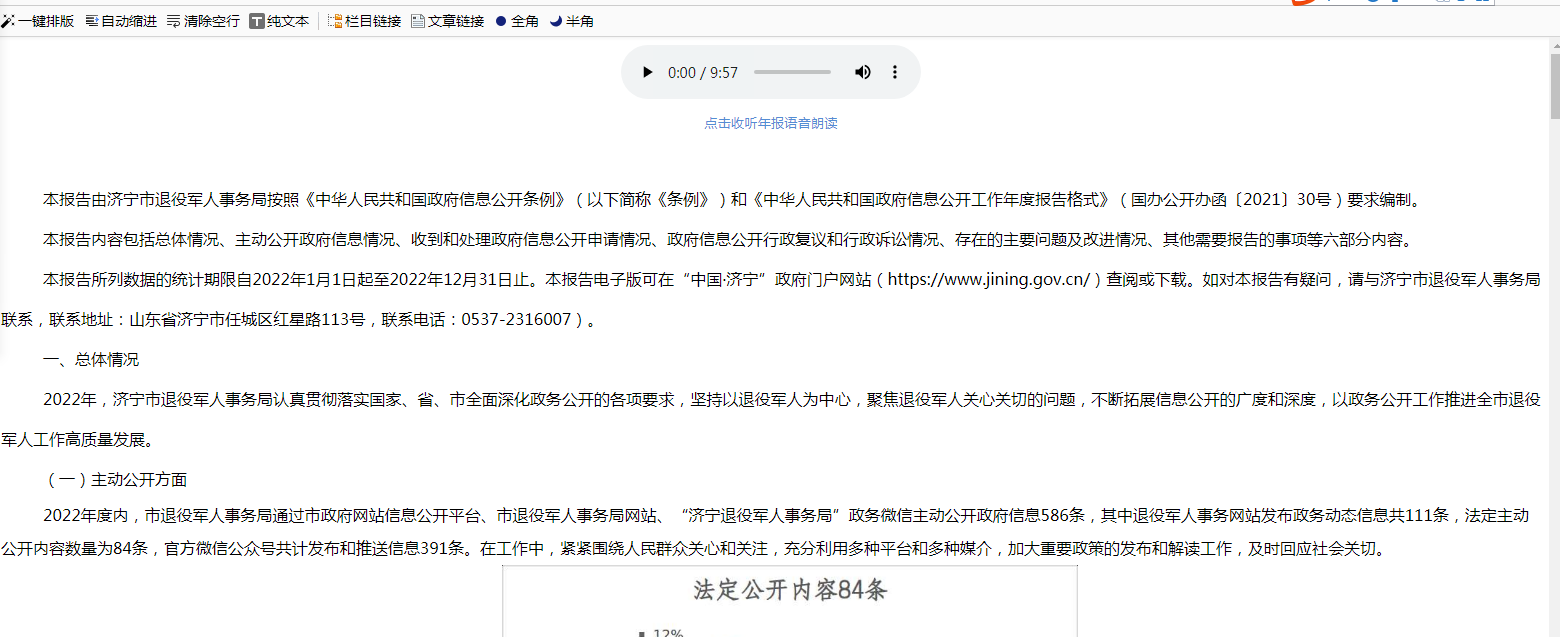This screenshot has width=1560, height=637.
Task: Open audio player more options menu
Action: tap(895, 72)
